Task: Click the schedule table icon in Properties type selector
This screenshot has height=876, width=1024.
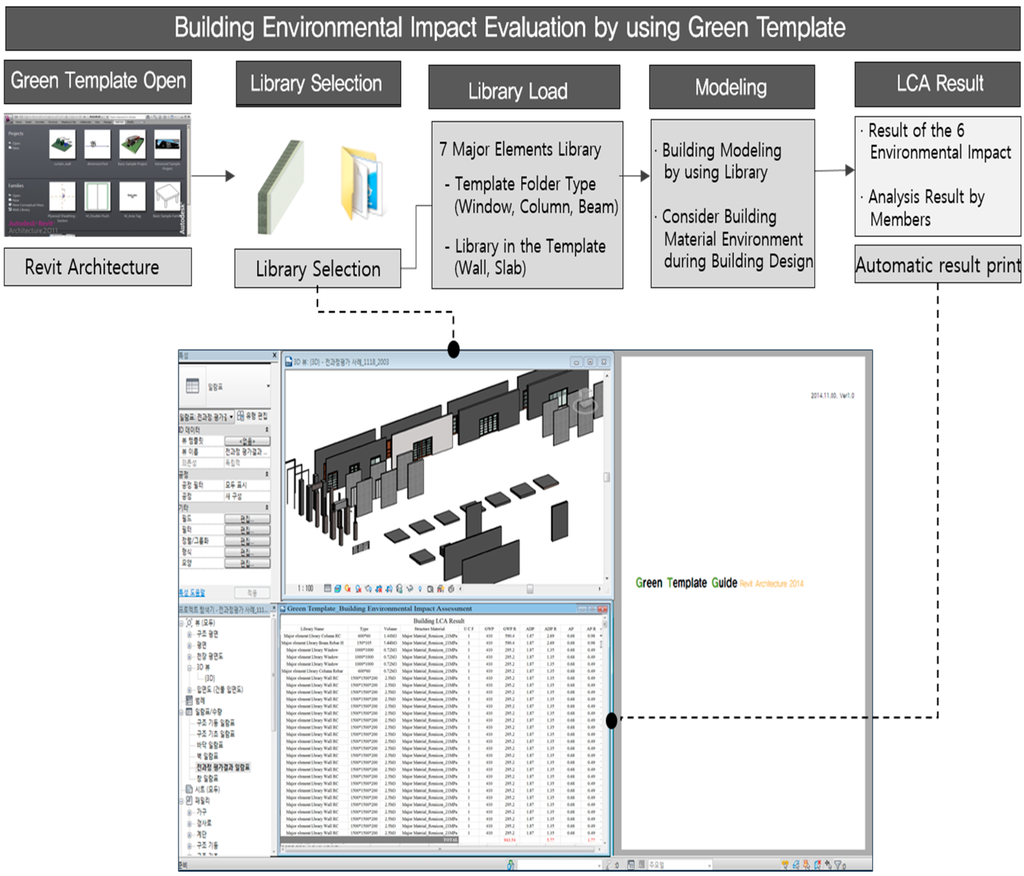Action: coord(193,386)
